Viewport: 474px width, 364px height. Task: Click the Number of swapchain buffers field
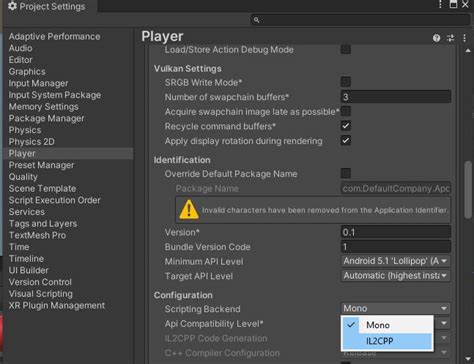tap(396, 97)
